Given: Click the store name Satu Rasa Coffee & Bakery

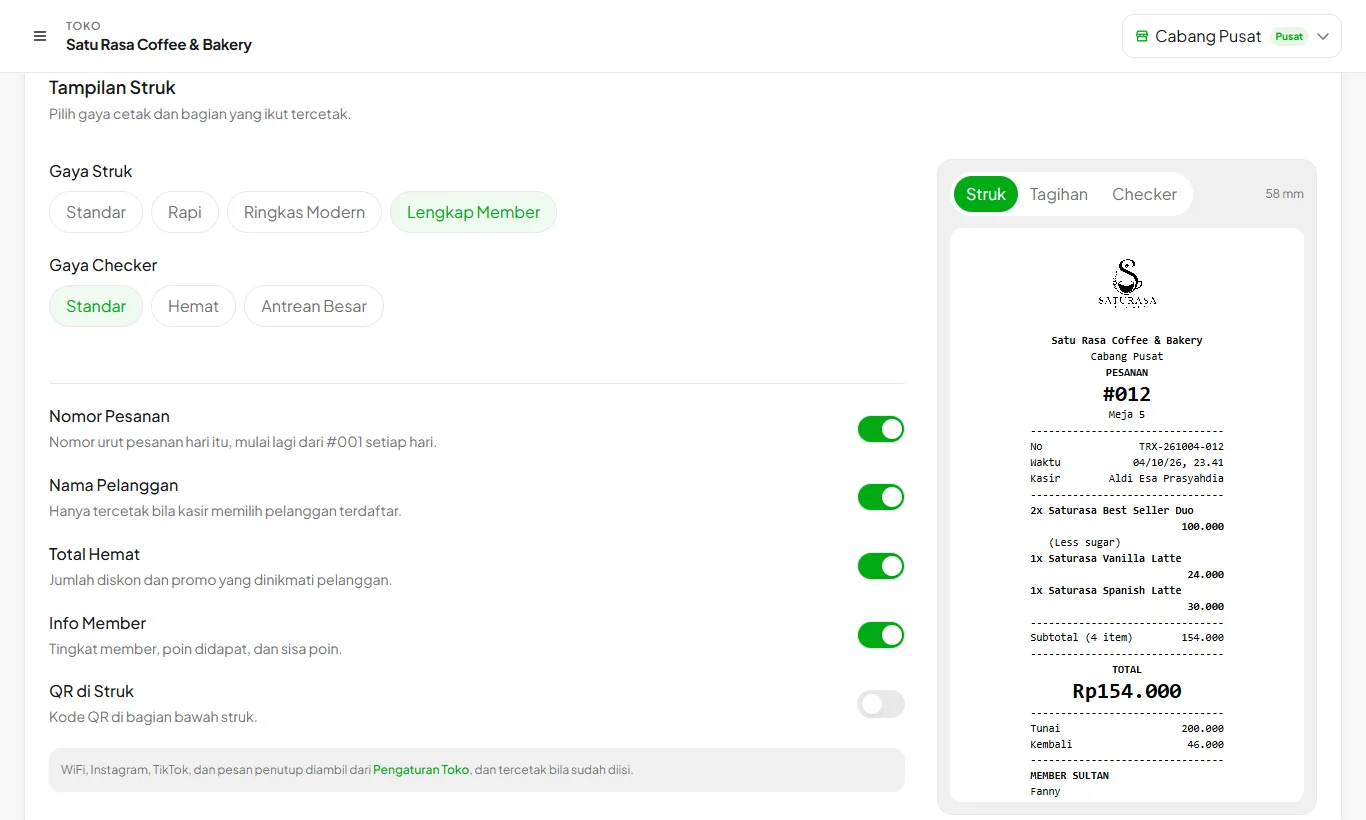Looking at the screenshot, I should (x=159, y=45).
